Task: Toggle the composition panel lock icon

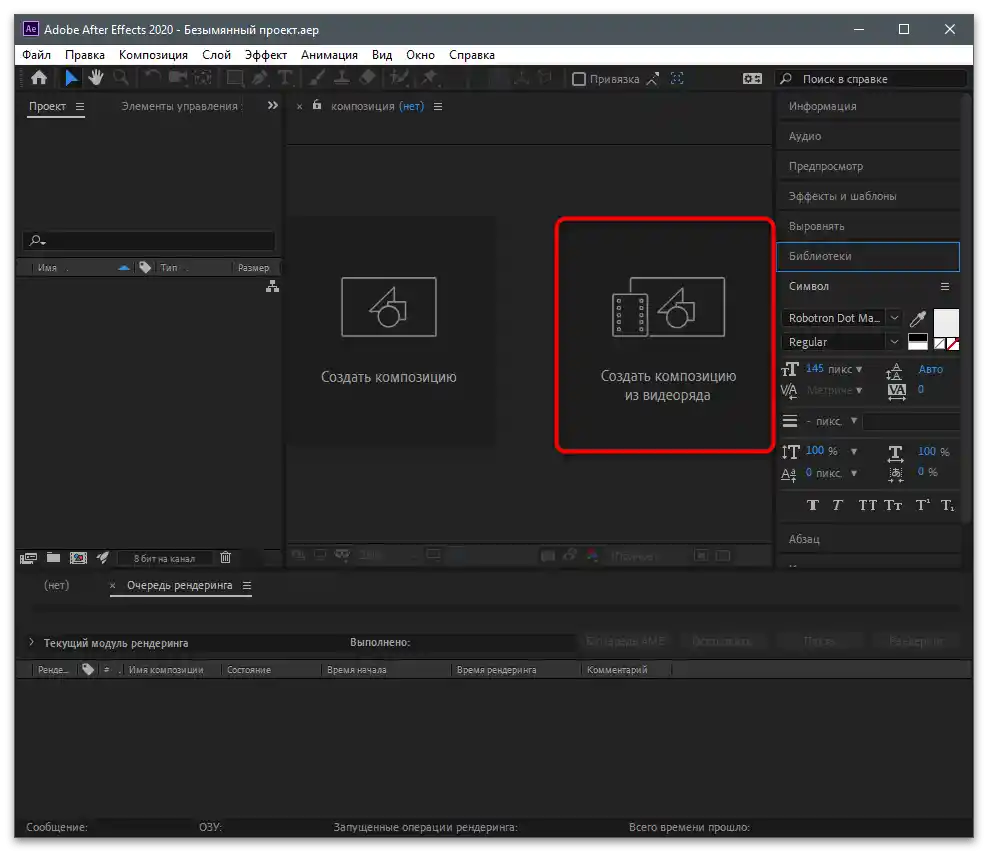Action: click(317, 105)
